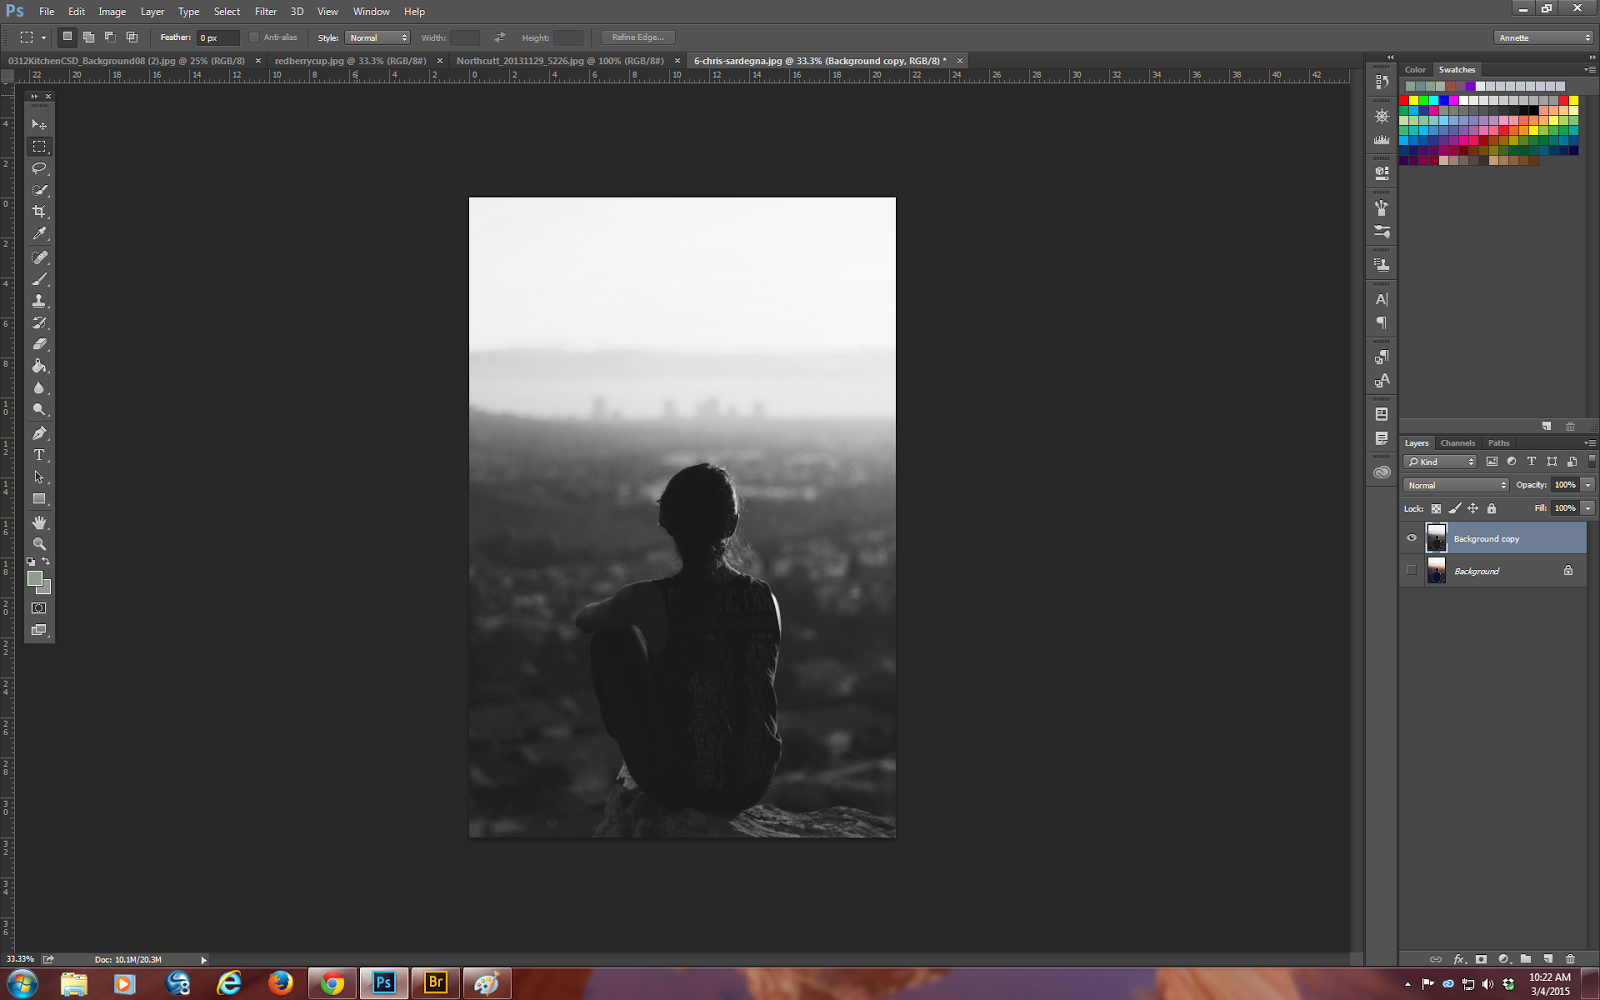Enable the Anti-alias checkbox
The image size is (1600, 1000).
click(254, 38)
